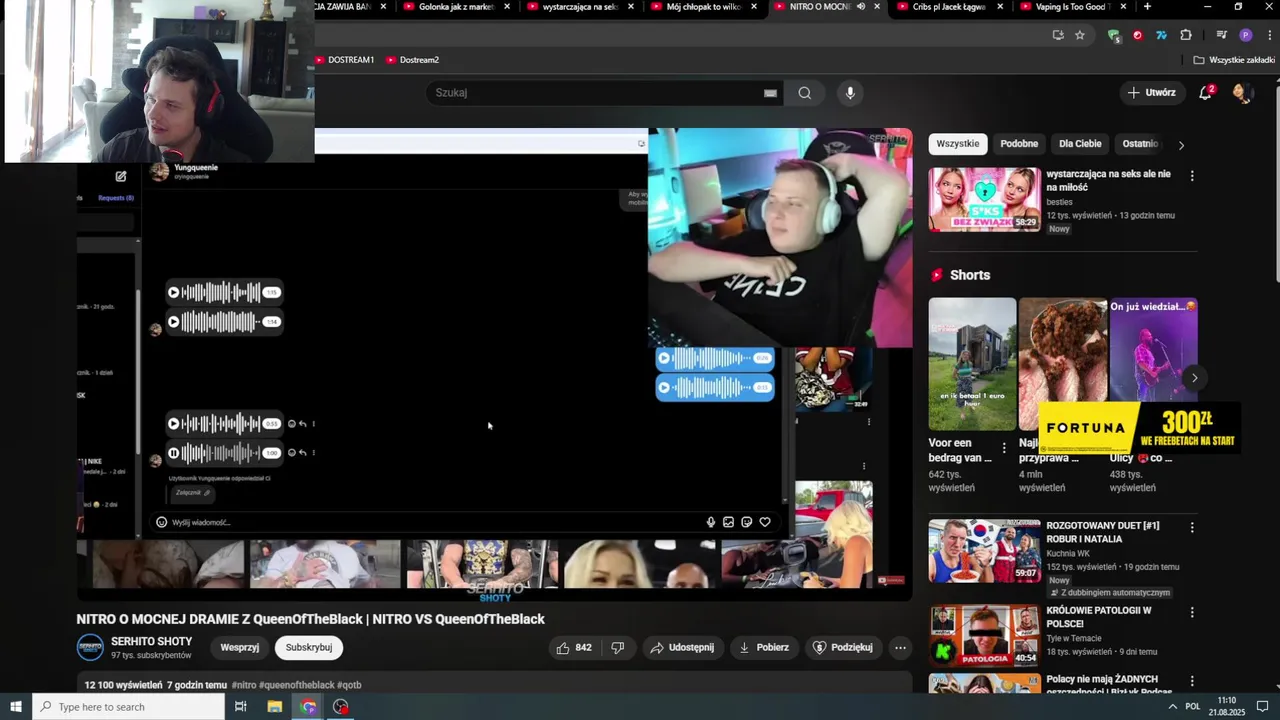The height and width of the screenshot is (720, 1280).
Task: Switch to 'Cribs pl Jacek Łągwa' tab
Action: pyautogui.click(x=949, y=7)
